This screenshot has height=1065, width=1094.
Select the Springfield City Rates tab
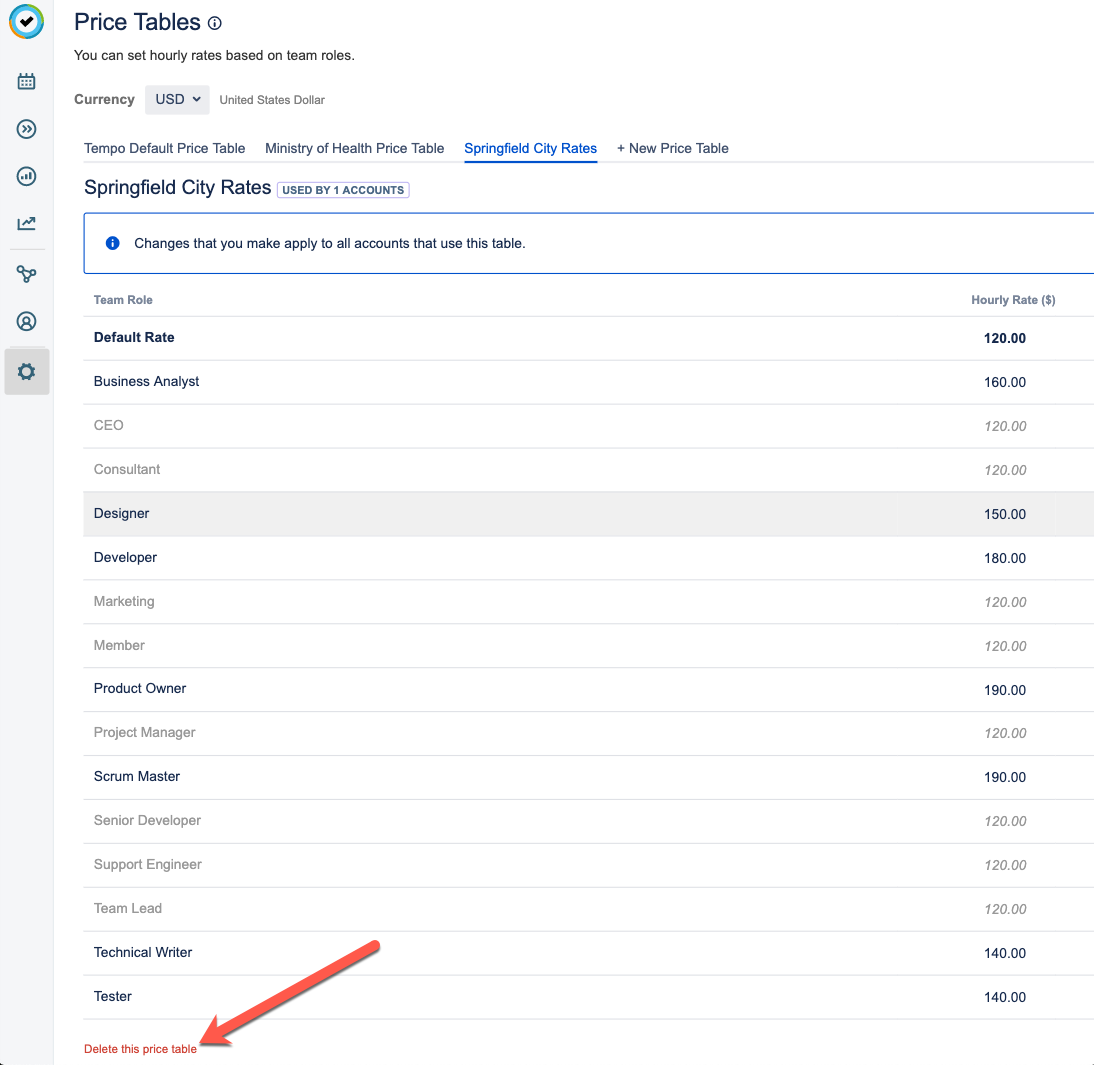tap(530, 148)
